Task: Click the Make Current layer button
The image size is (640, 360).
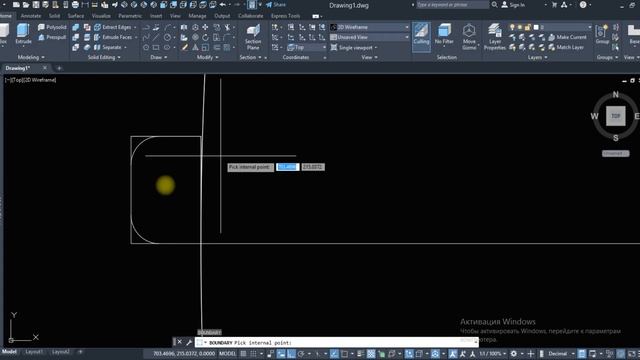Action: 567,37
